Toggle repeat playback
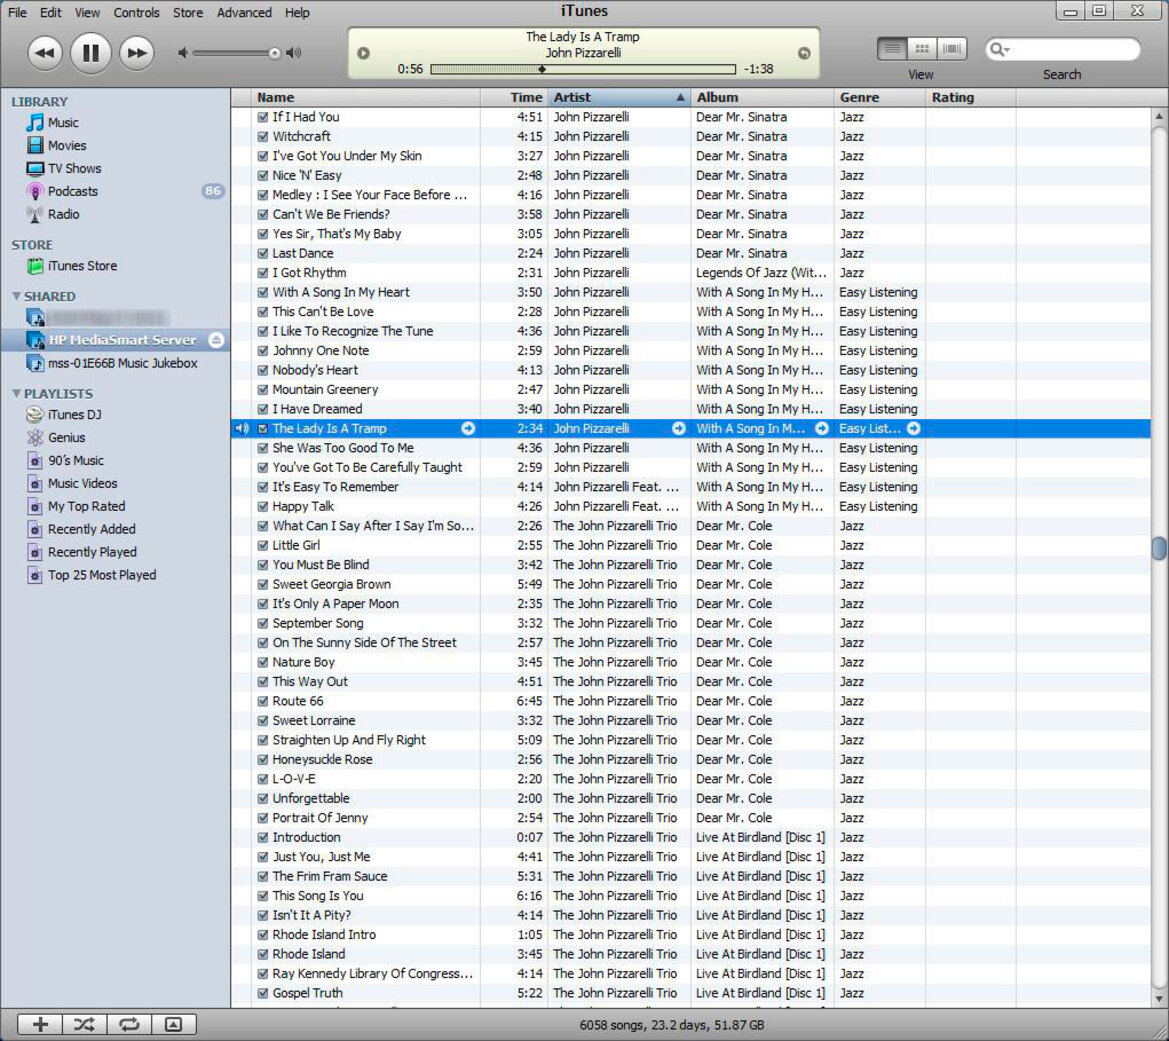 [x=129, y=1025]
